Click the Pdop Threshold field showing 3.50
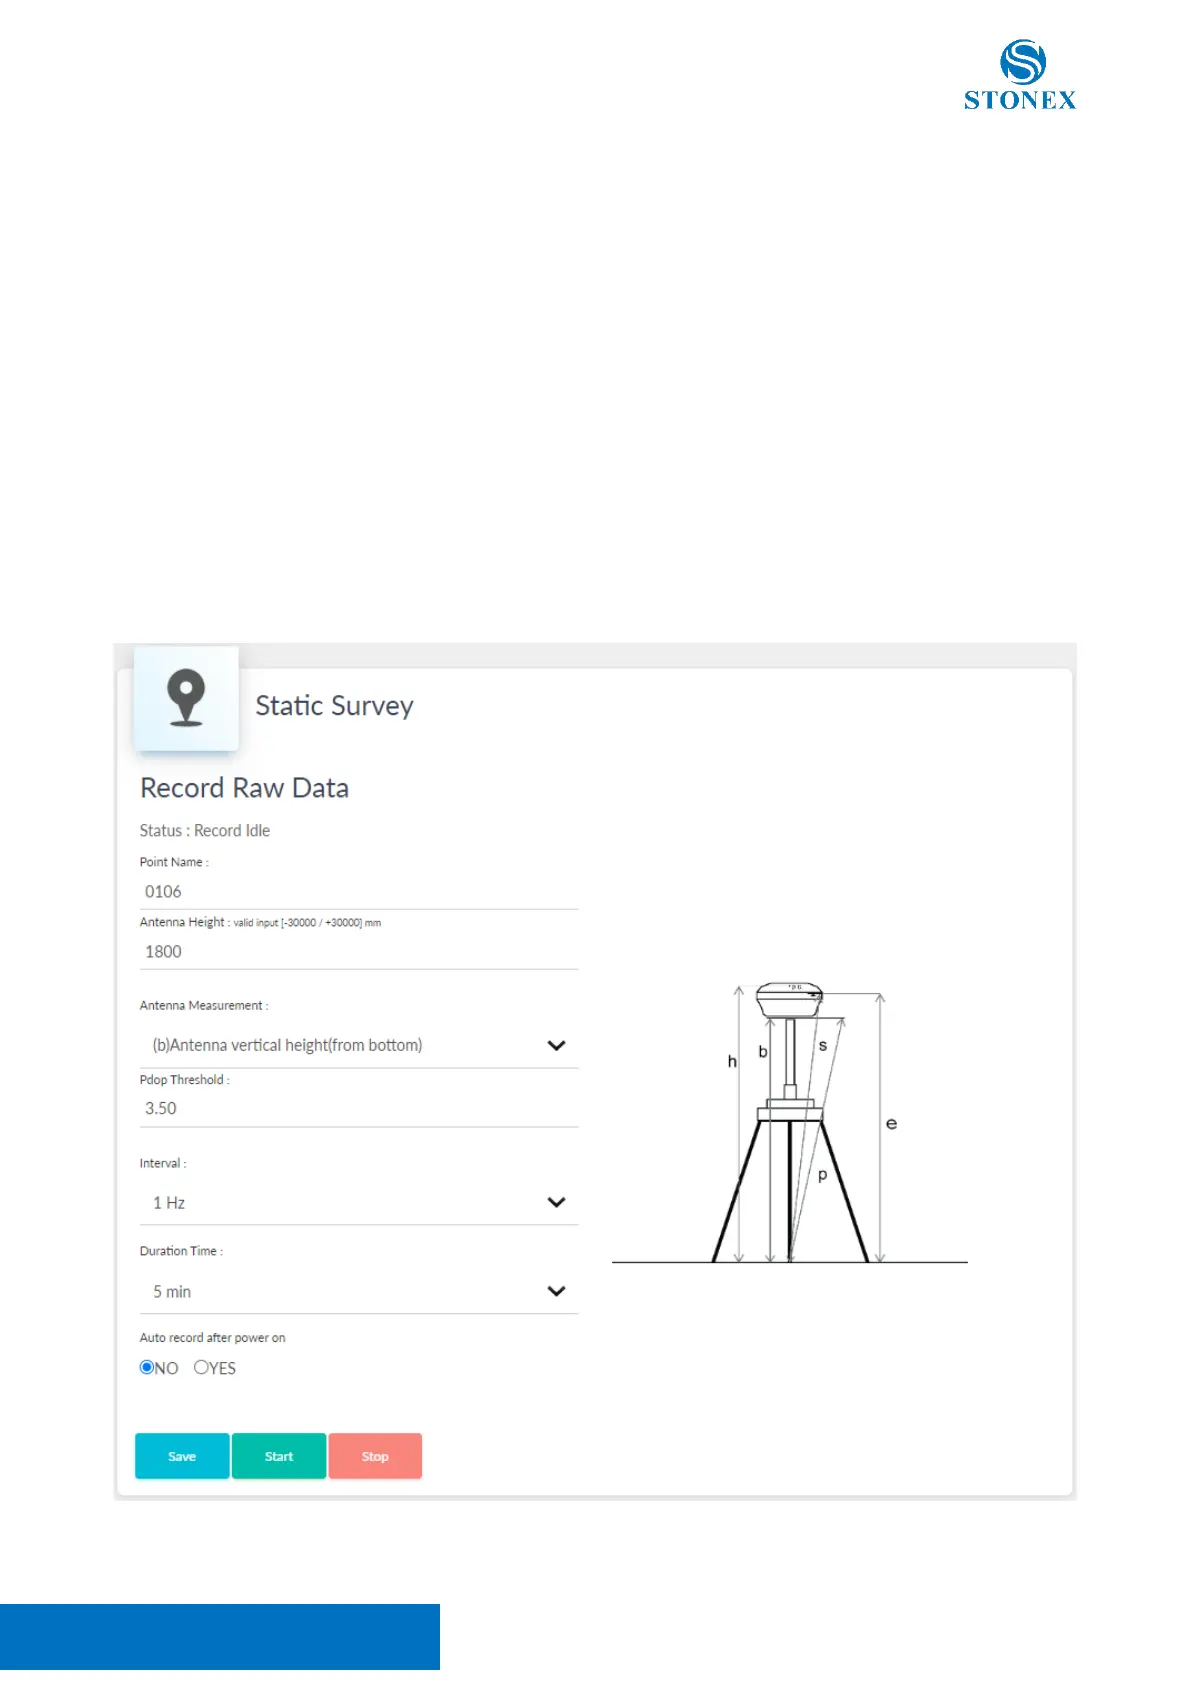Image resolution: width=1191 pixels, height=1684 pixels. 358,1108
